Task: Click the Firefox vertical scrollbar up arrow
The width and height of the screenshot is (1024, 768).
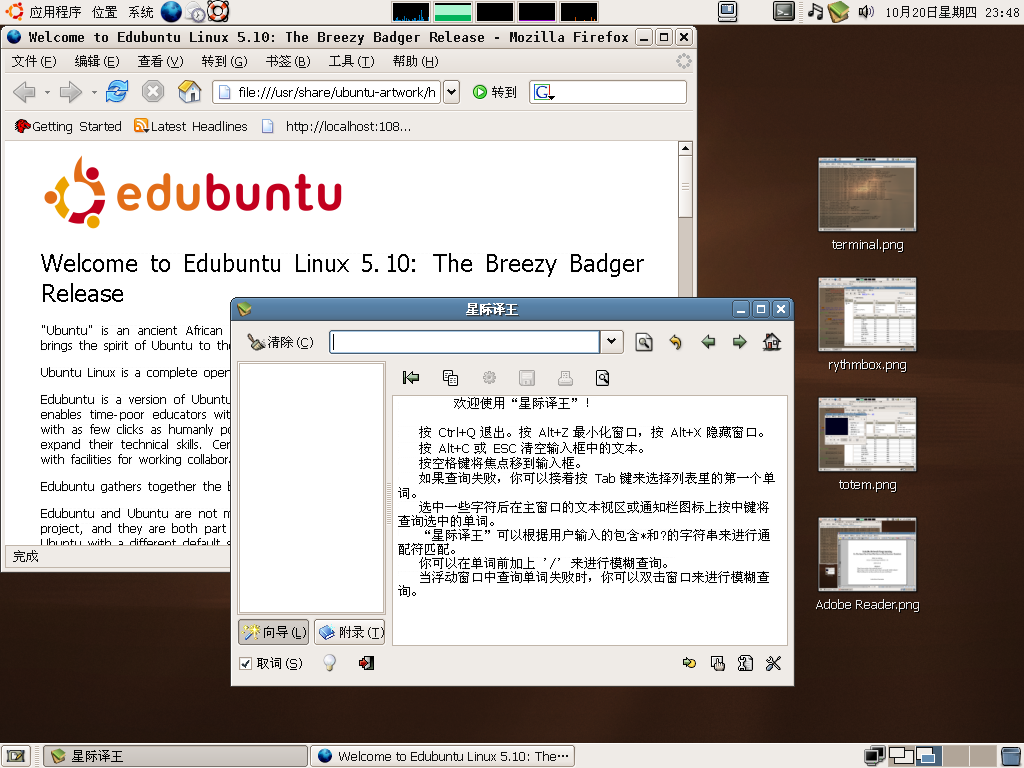Action: click(x=685, y=148)
